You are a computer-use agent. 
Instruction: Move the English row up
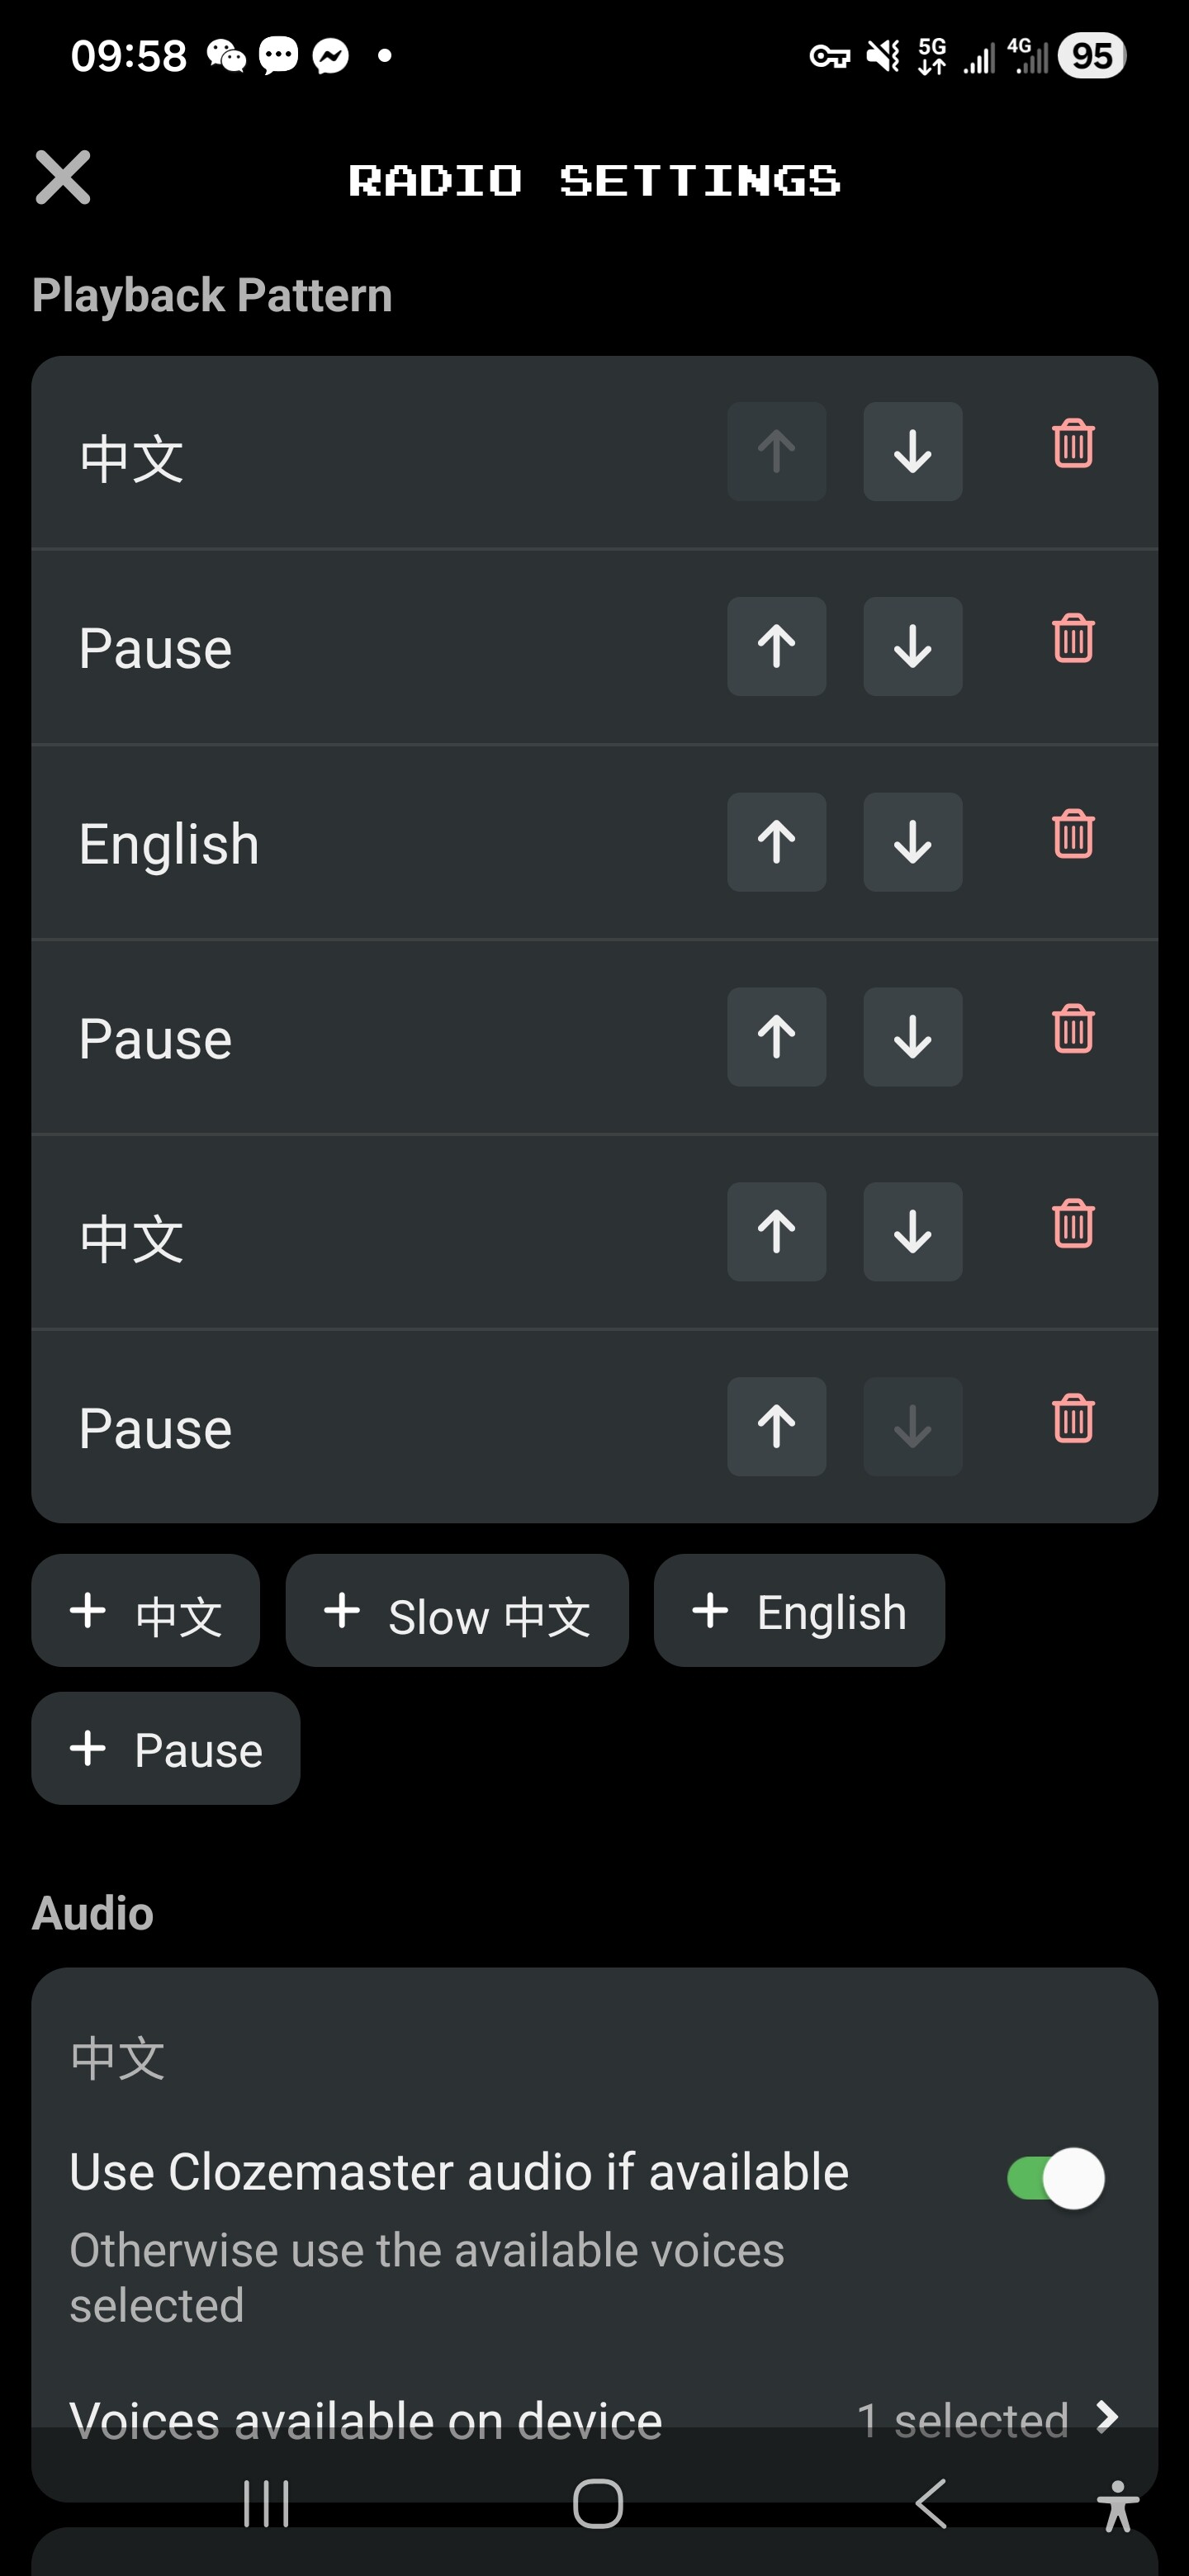(776, 842)
